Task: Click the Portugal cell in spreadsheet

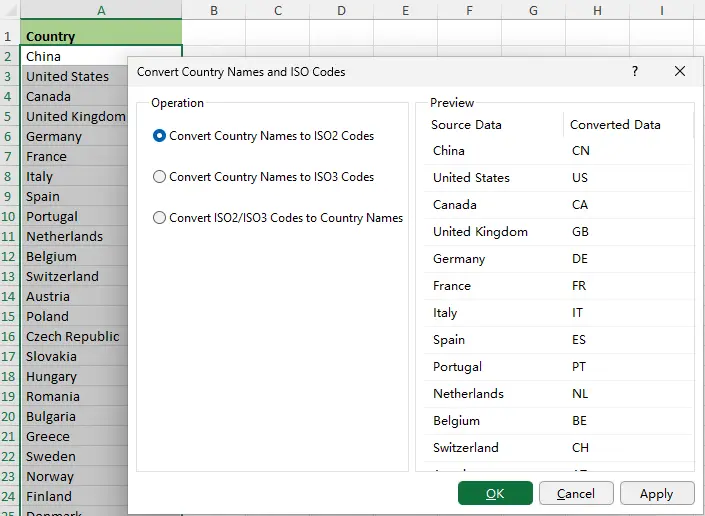Action: click(74, 216)
